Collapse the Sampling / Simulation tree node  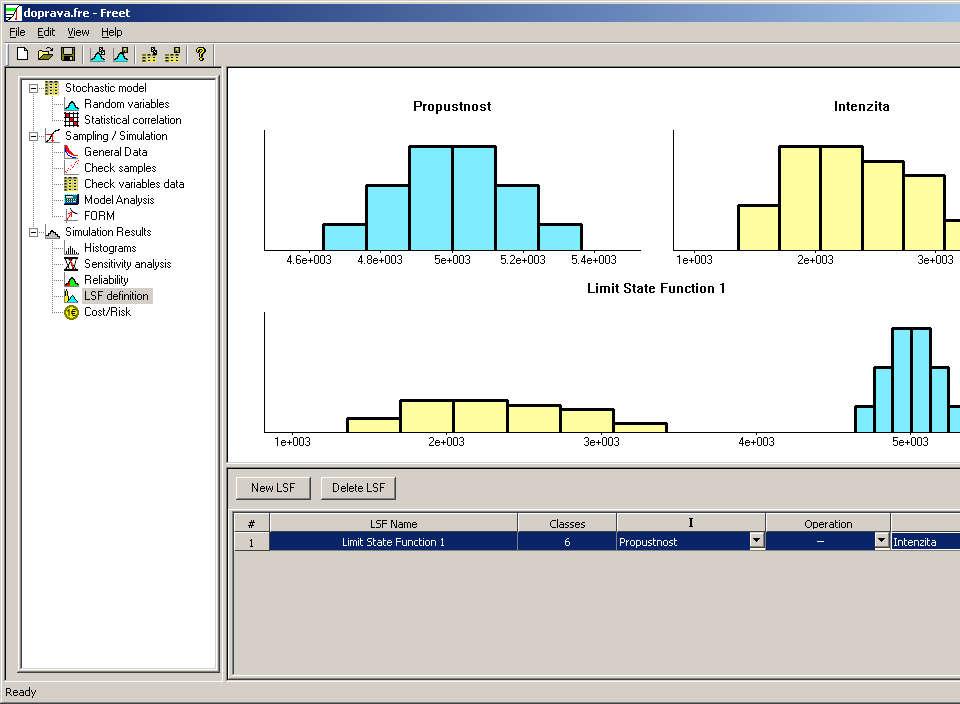point(34,136)
